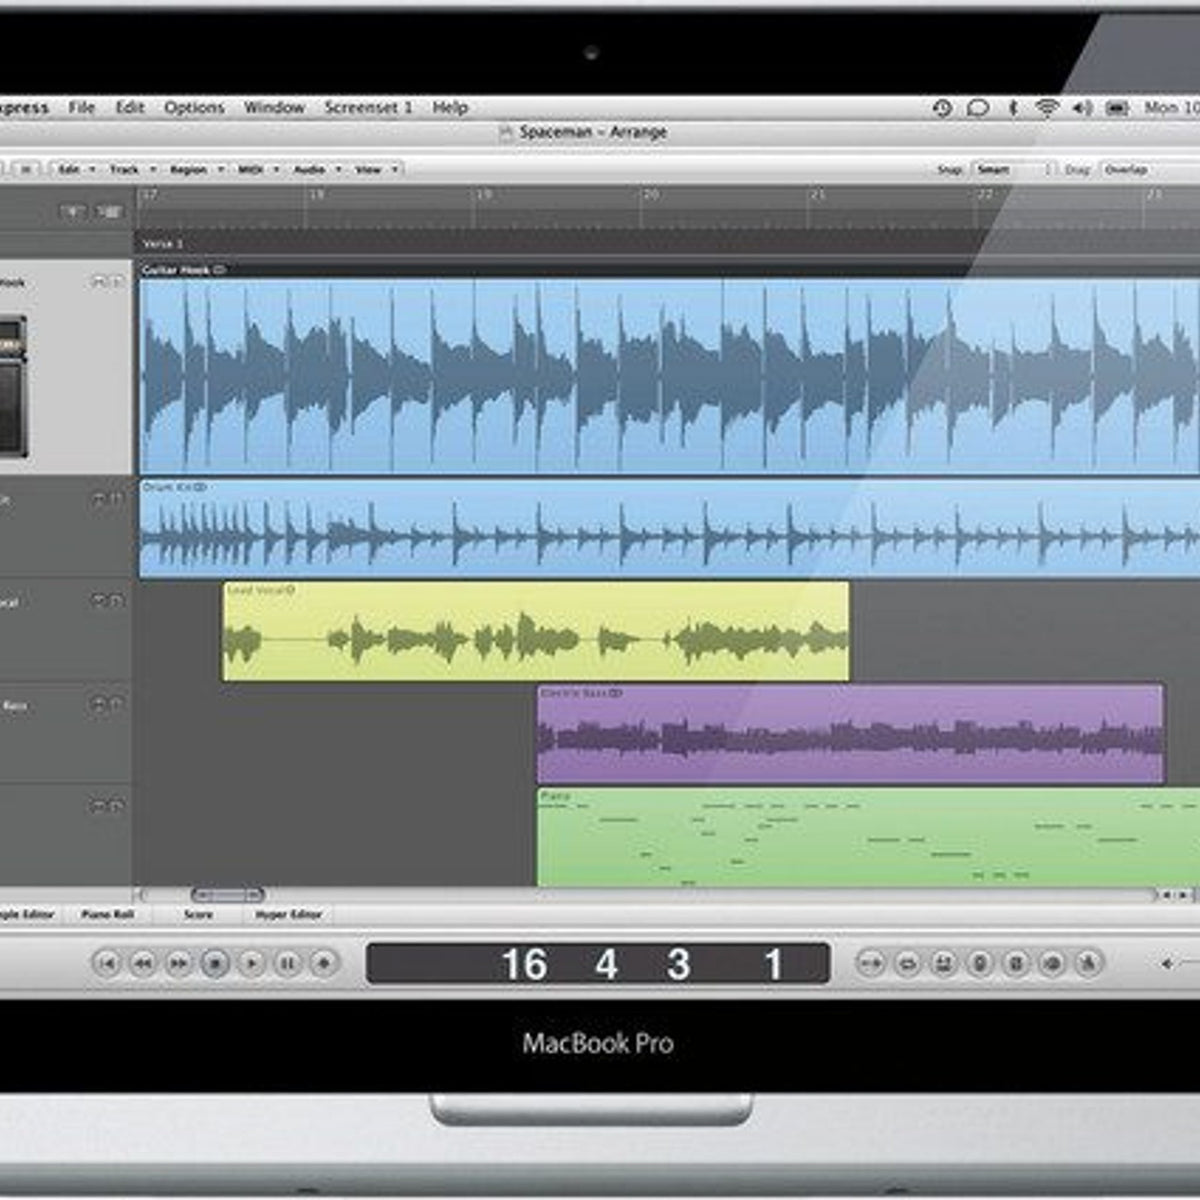Open the Help menu
Viewport: 1200px width, 1200px height.
(x=450, y=108)
